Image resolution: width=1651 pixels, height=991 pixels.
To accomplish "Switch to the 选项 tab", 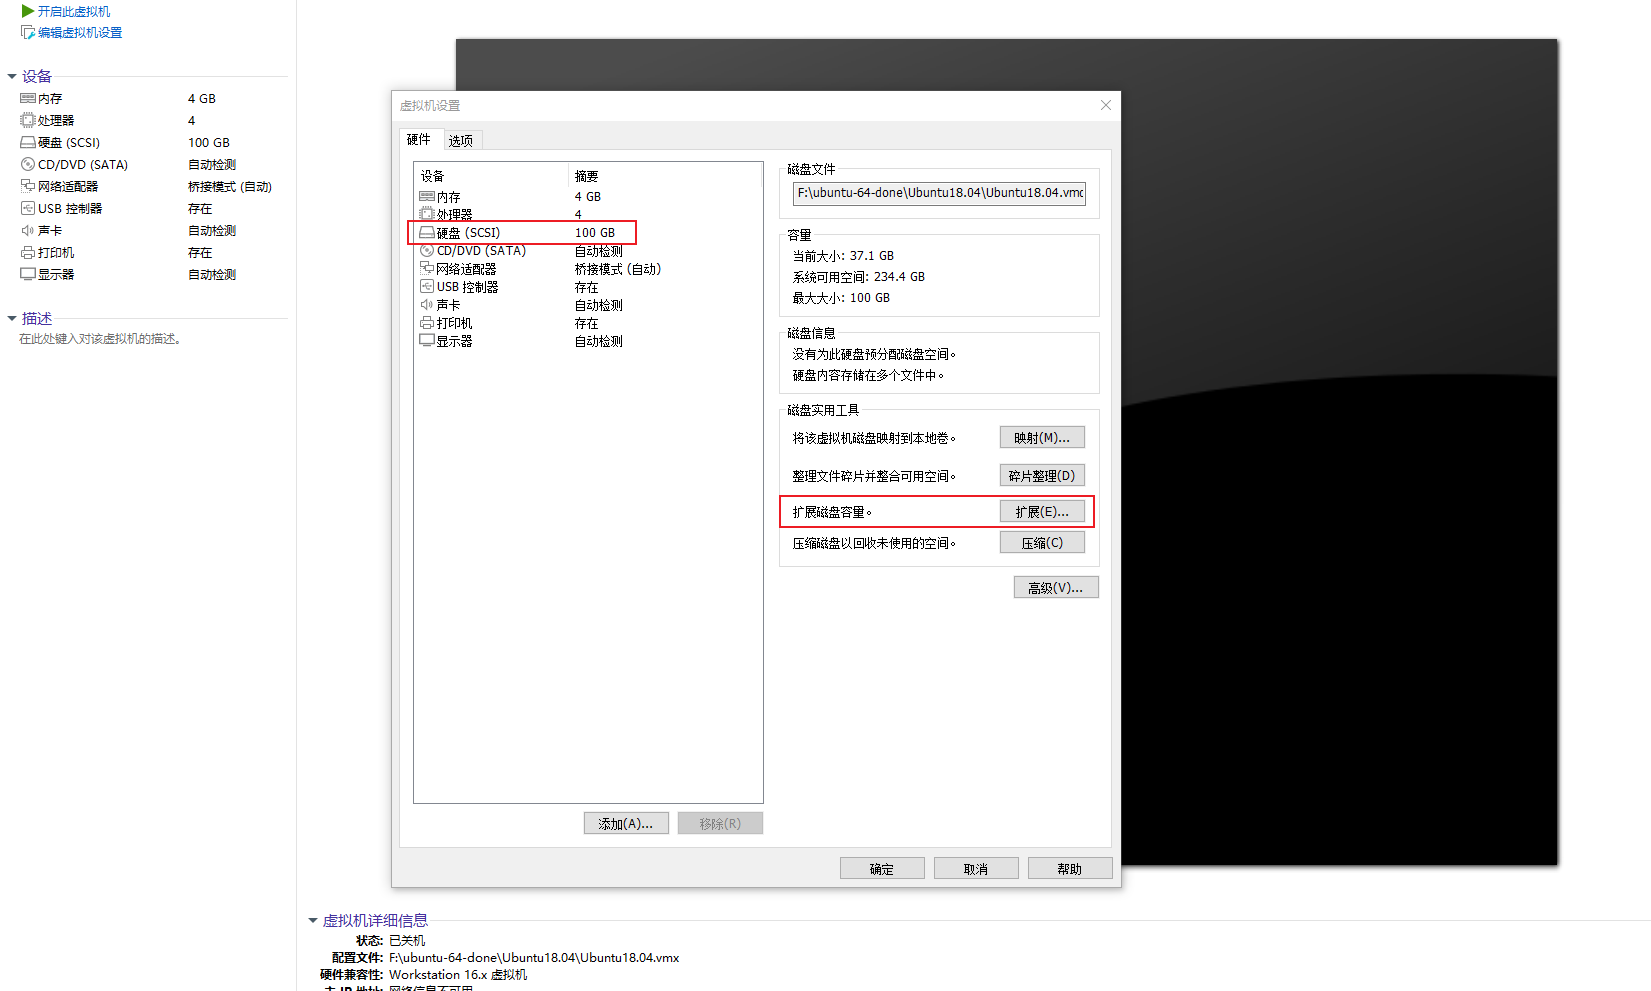I will click(461, 141).
